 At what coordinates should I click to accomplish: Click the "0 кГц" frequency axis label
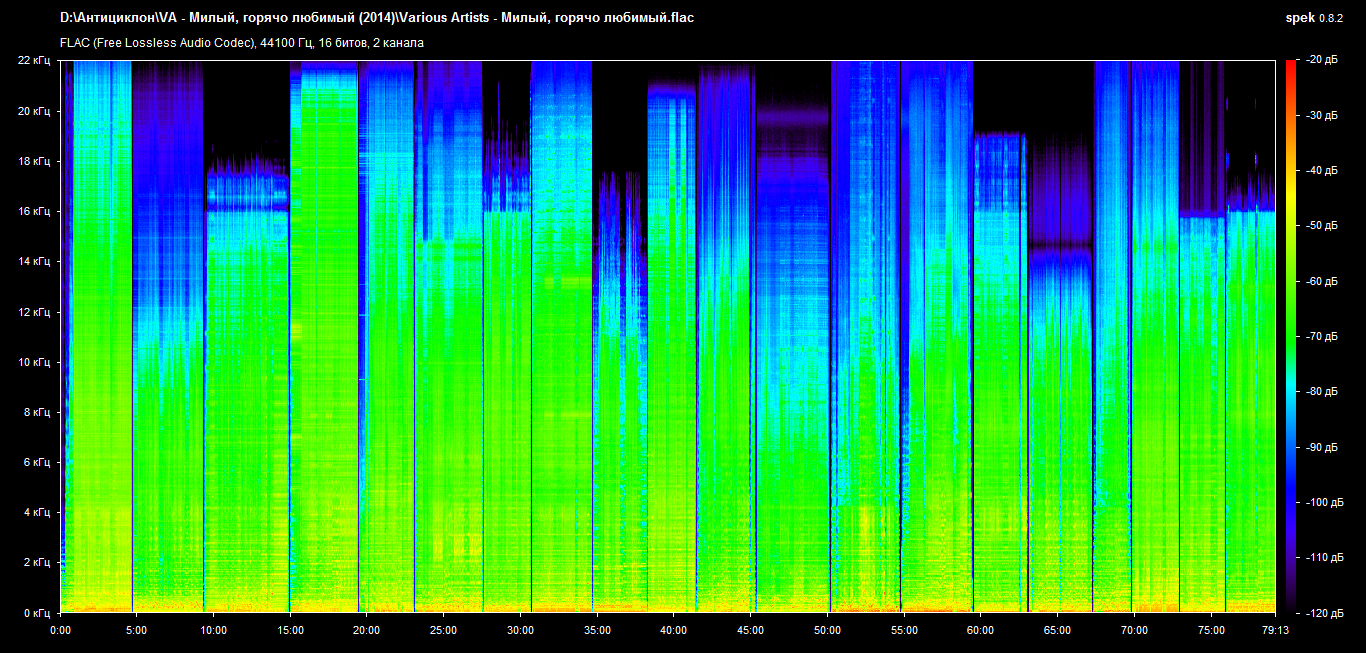pos(37,612)
